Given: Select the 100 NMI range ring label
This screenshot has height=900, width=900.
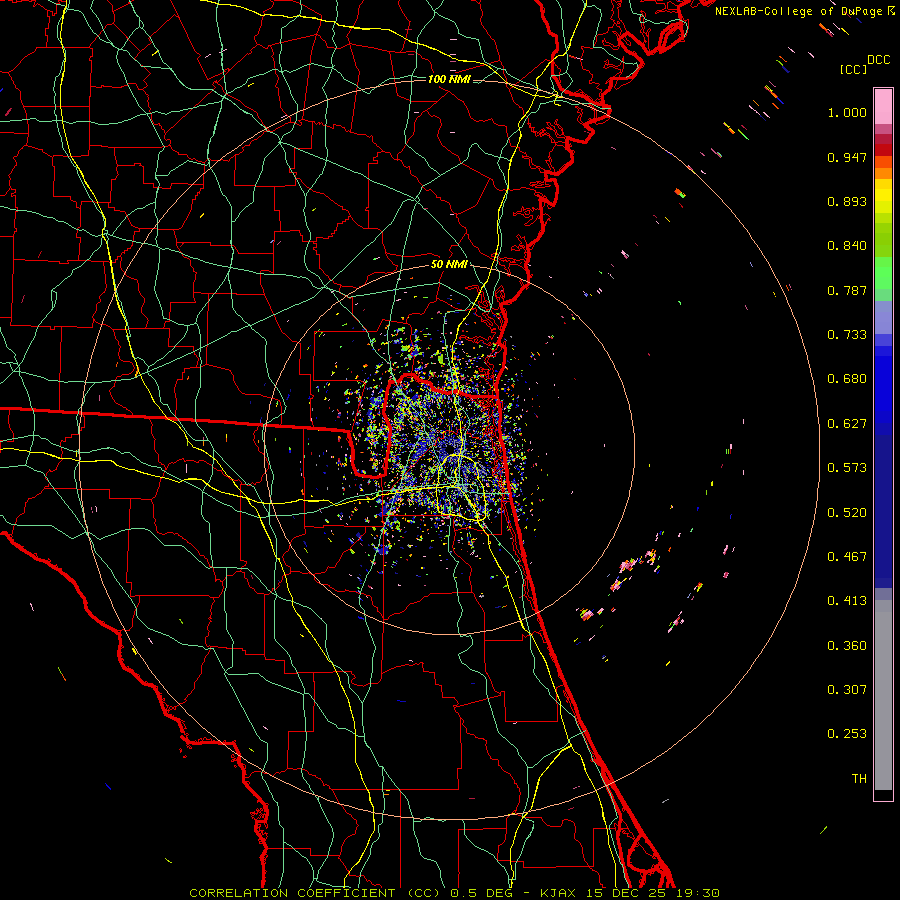Looking at the screenshot, I should click(x=449, y=79).
